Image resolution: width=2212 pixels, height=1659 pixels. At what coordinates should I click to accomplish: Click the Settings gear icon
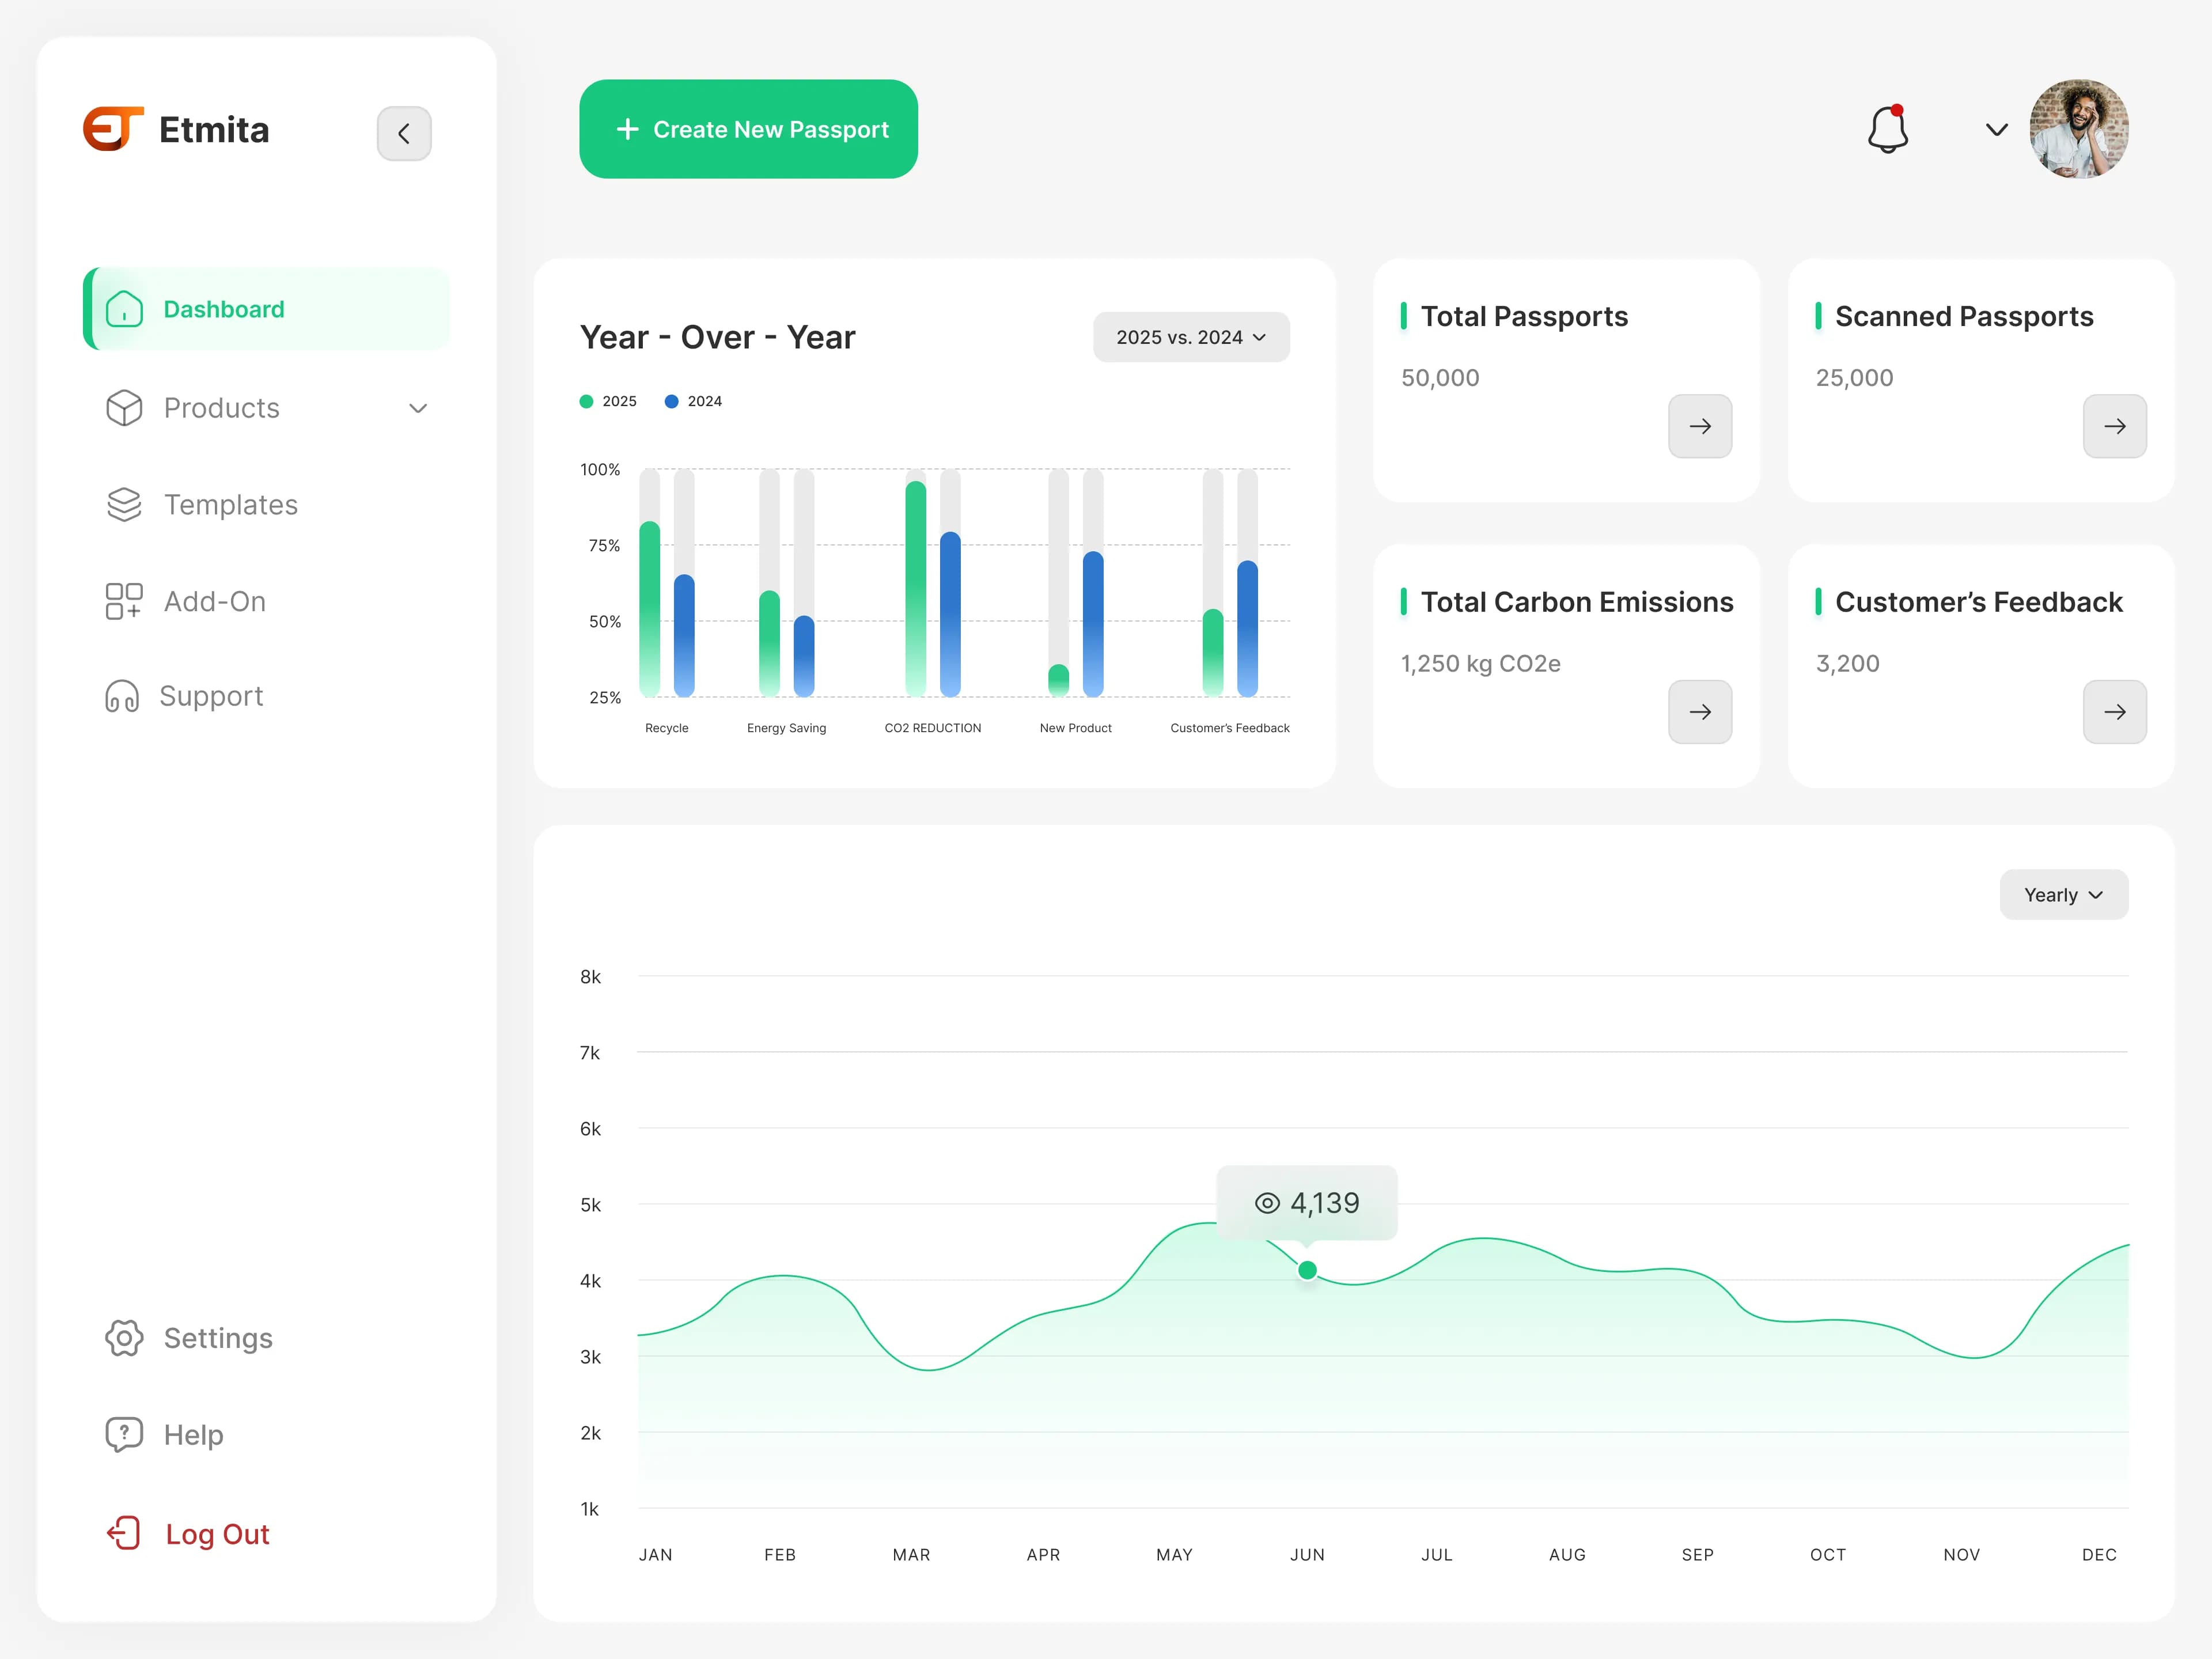[x=124, y=1338]
